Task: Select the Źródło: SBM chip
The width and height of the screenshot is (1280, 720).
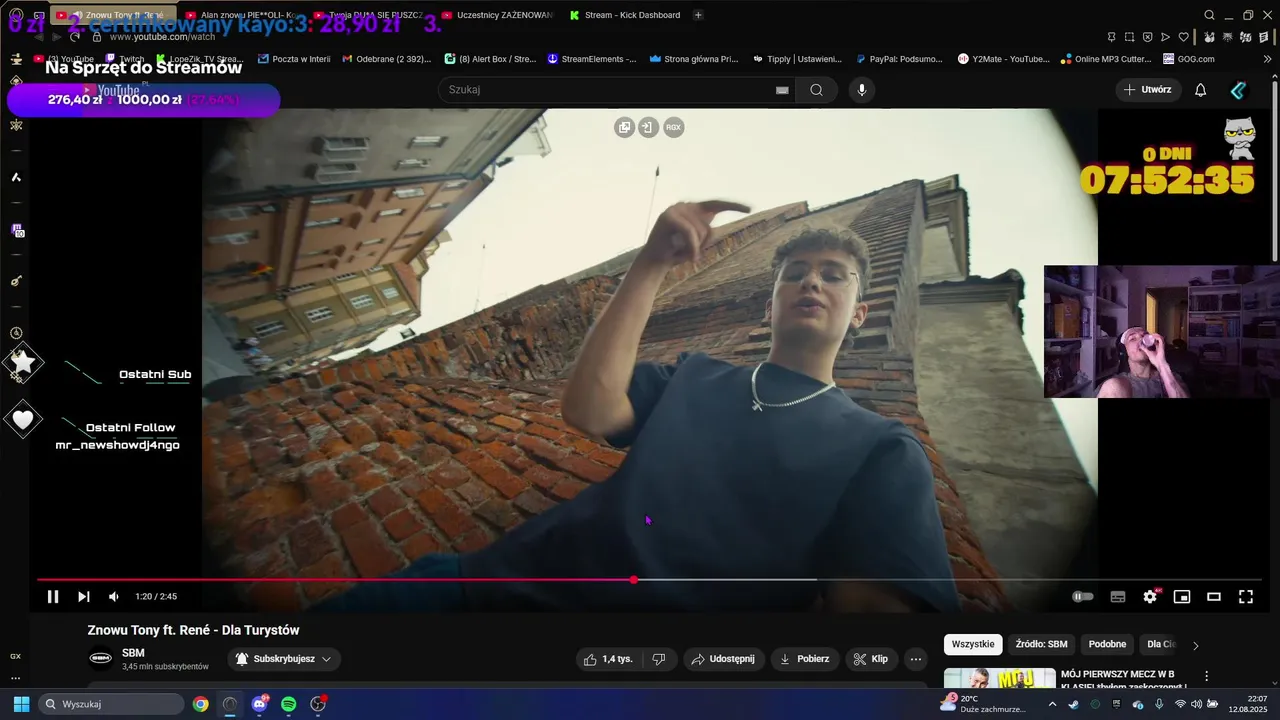Action: click(1041, 645)
